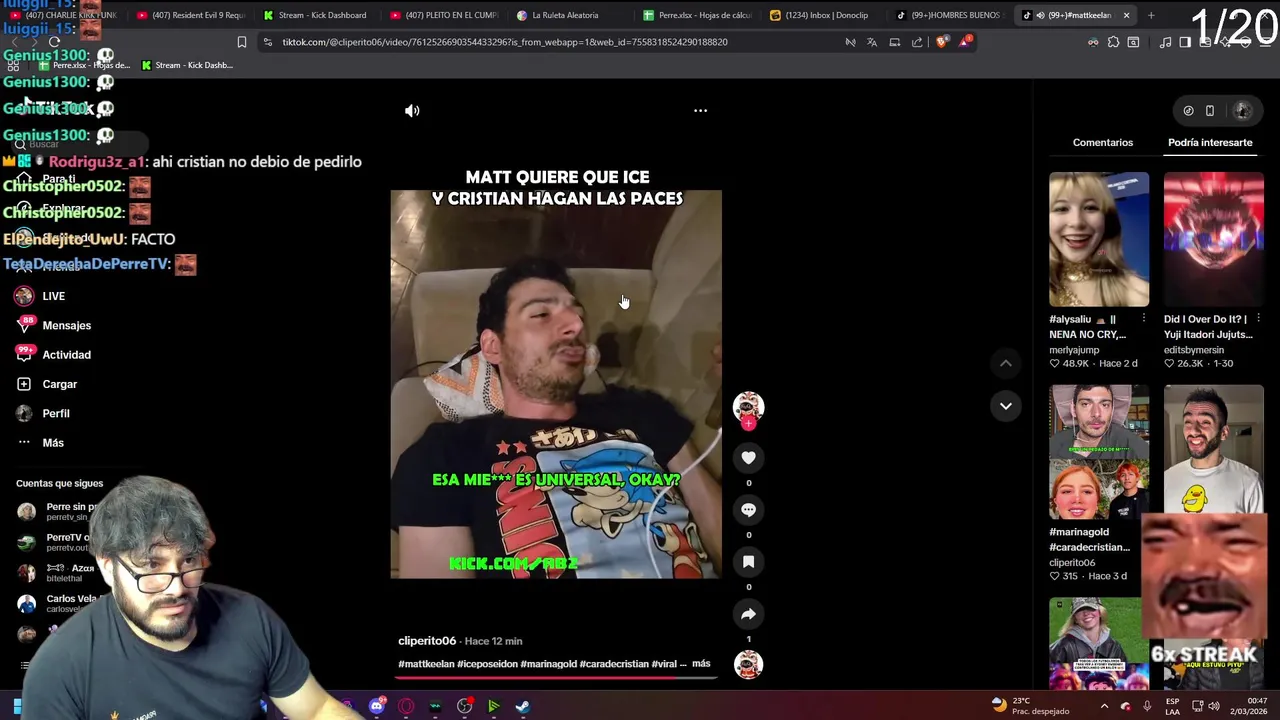The image size is (1280, 720).
Task: Switch to HOMBRES BUENOS TikTok tab
Action: (x=950, y=15)
